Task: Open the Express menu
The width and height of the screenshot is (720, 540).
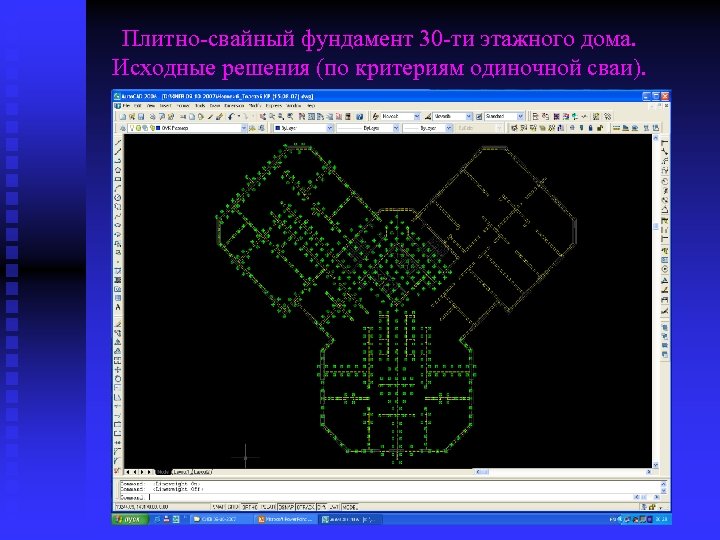Action: [x=274, y=106]
